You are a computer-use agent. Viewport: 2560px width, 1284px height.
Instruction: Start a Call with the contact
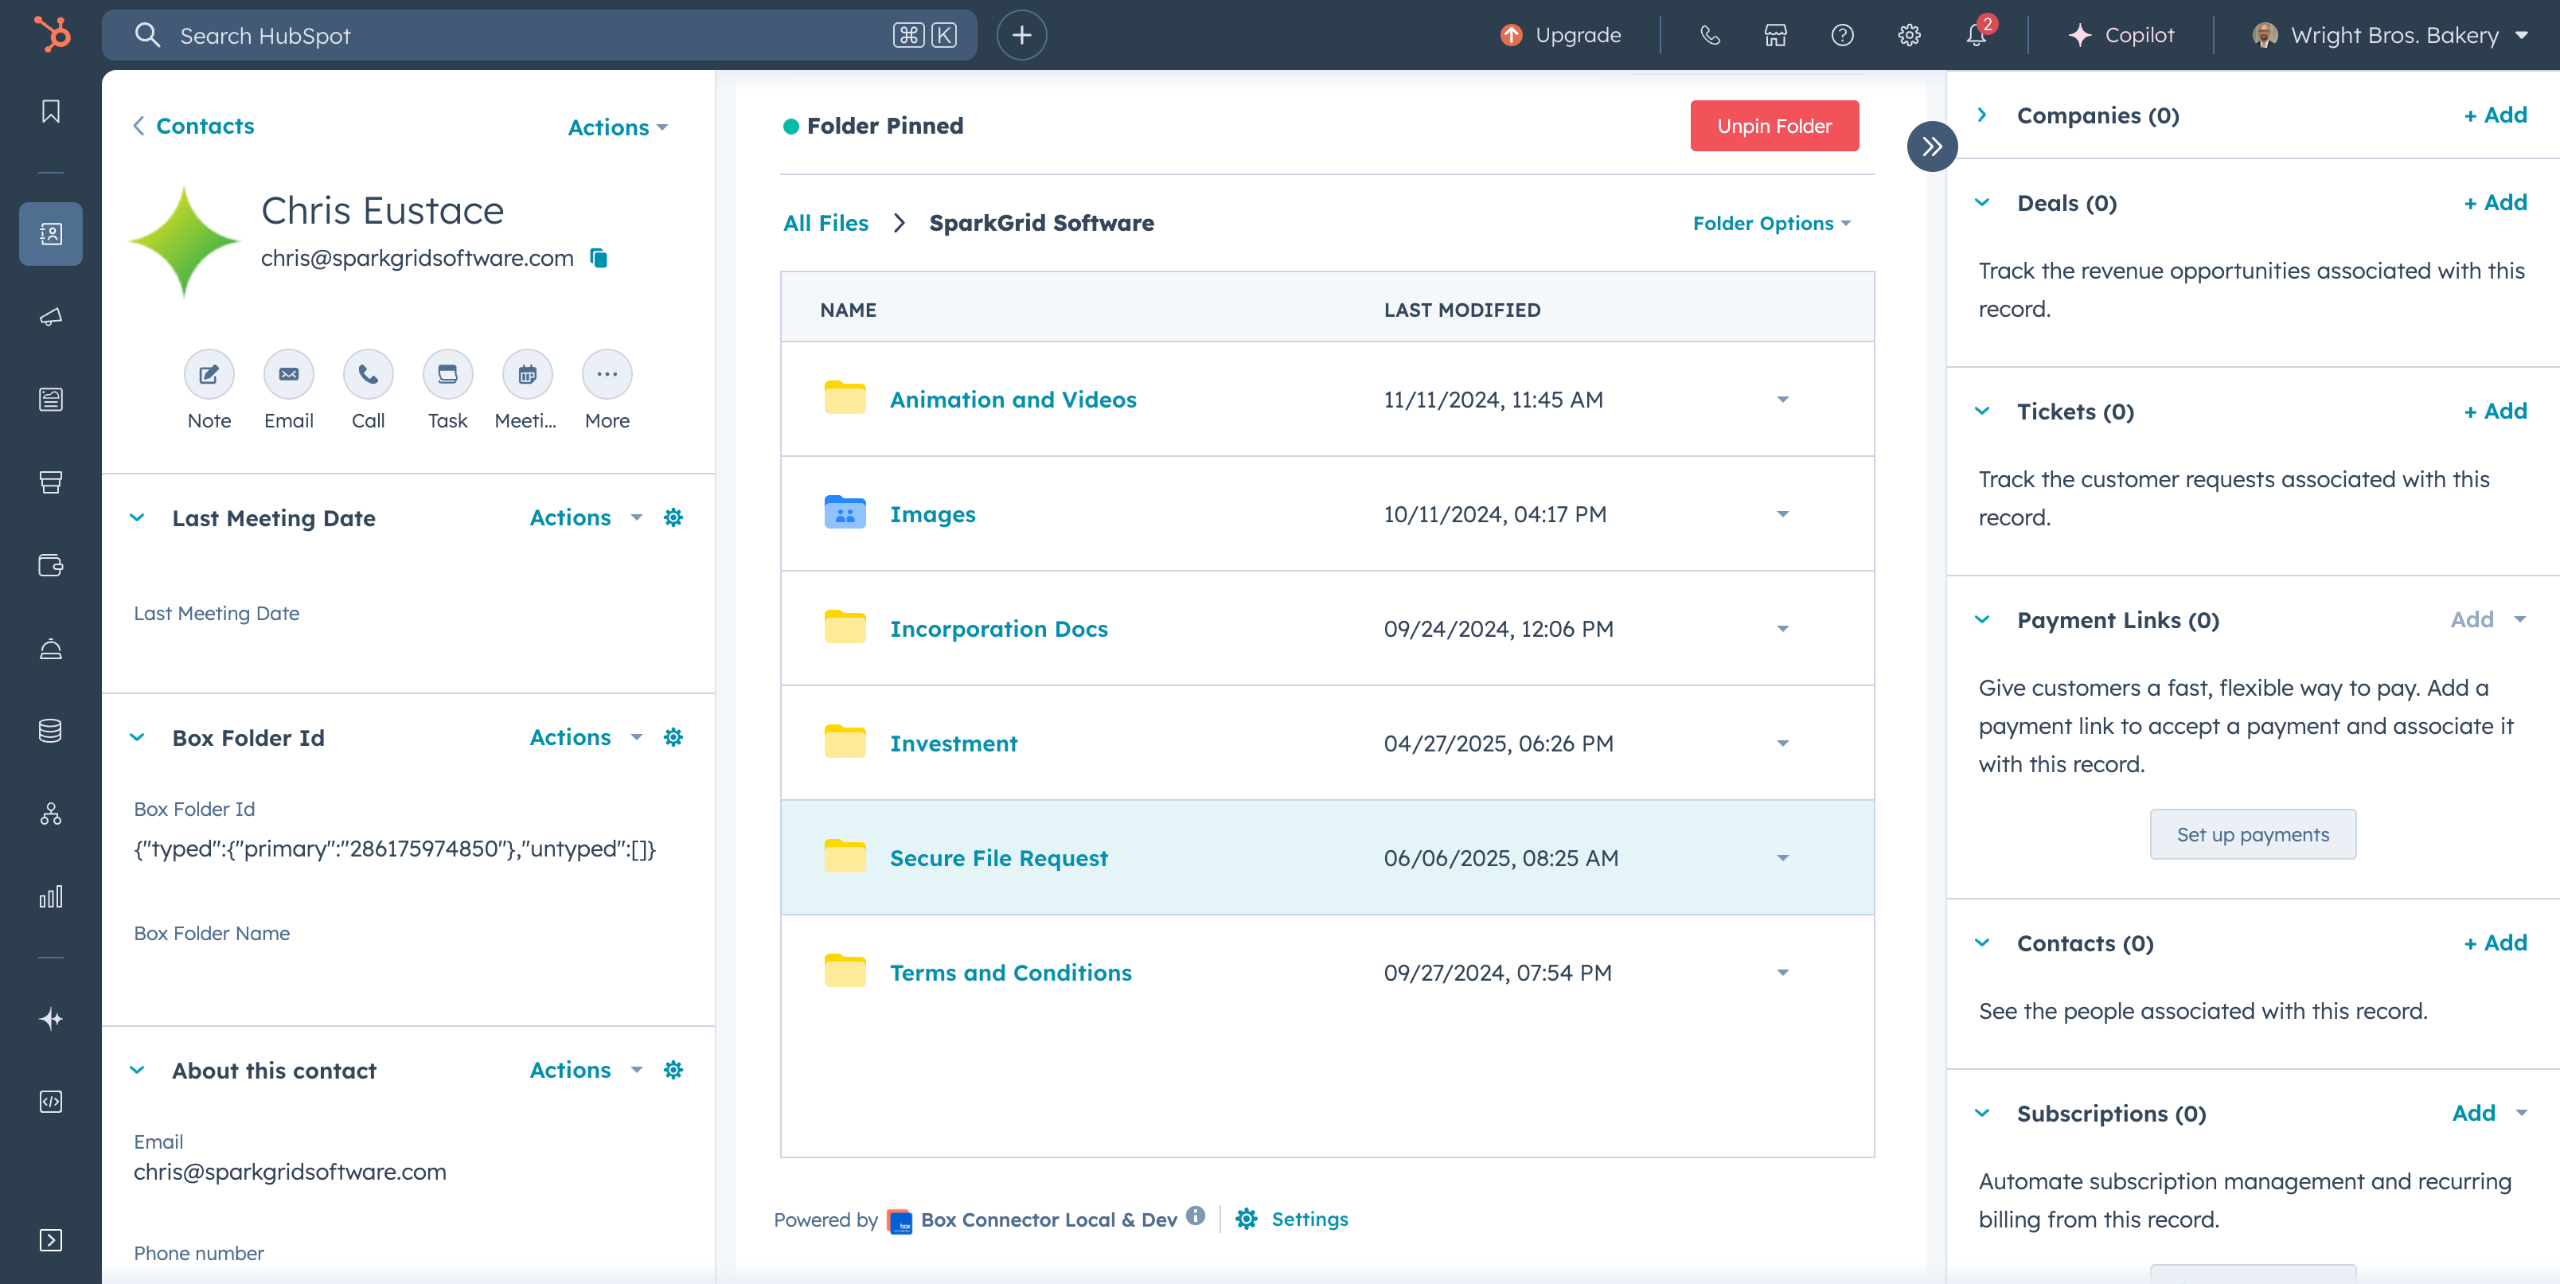tap(368, 375)
